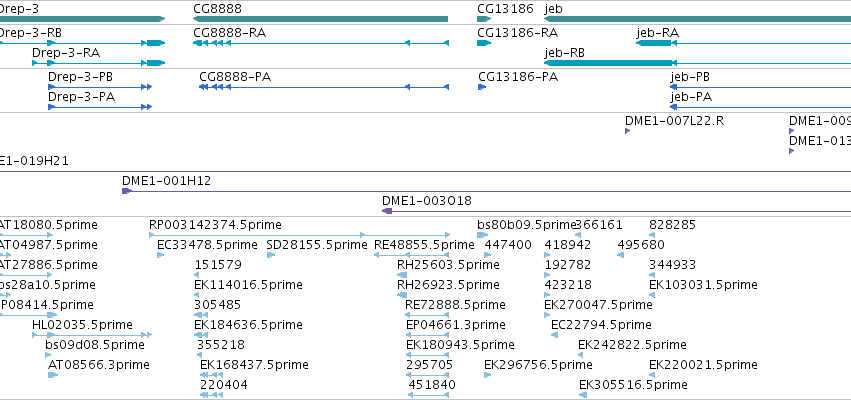
Task: Select the SD28155.5prime EST arrow
Action: click(x=271, y=255)
